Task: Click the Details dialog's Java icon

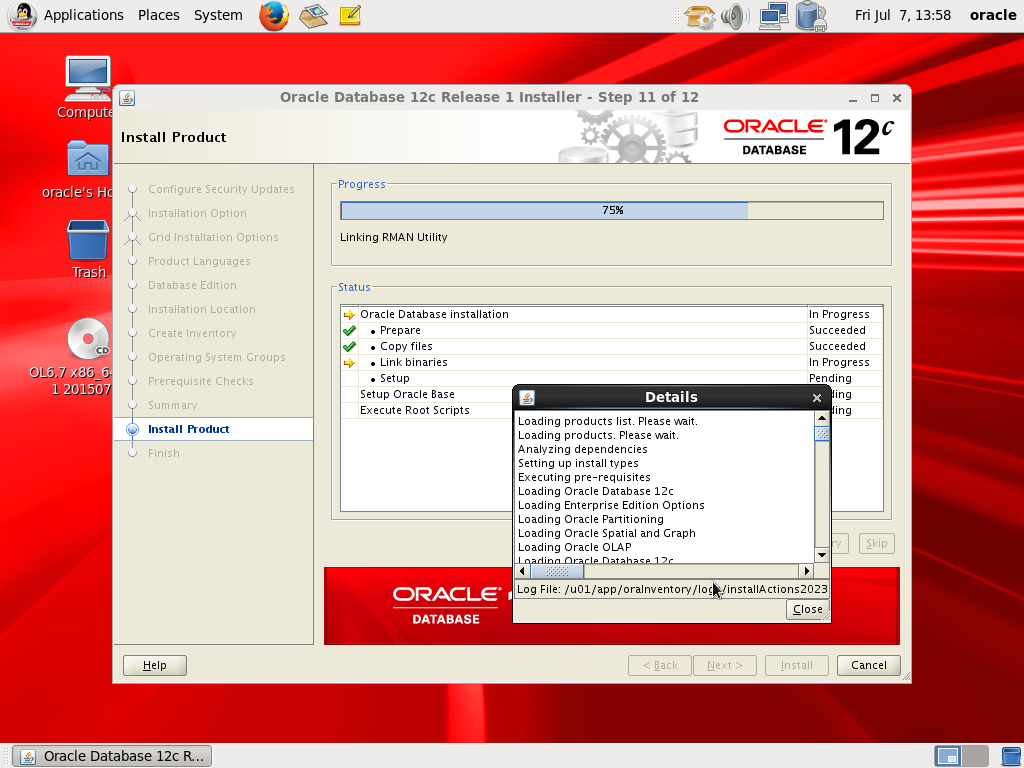Action: tap(527, 397)
